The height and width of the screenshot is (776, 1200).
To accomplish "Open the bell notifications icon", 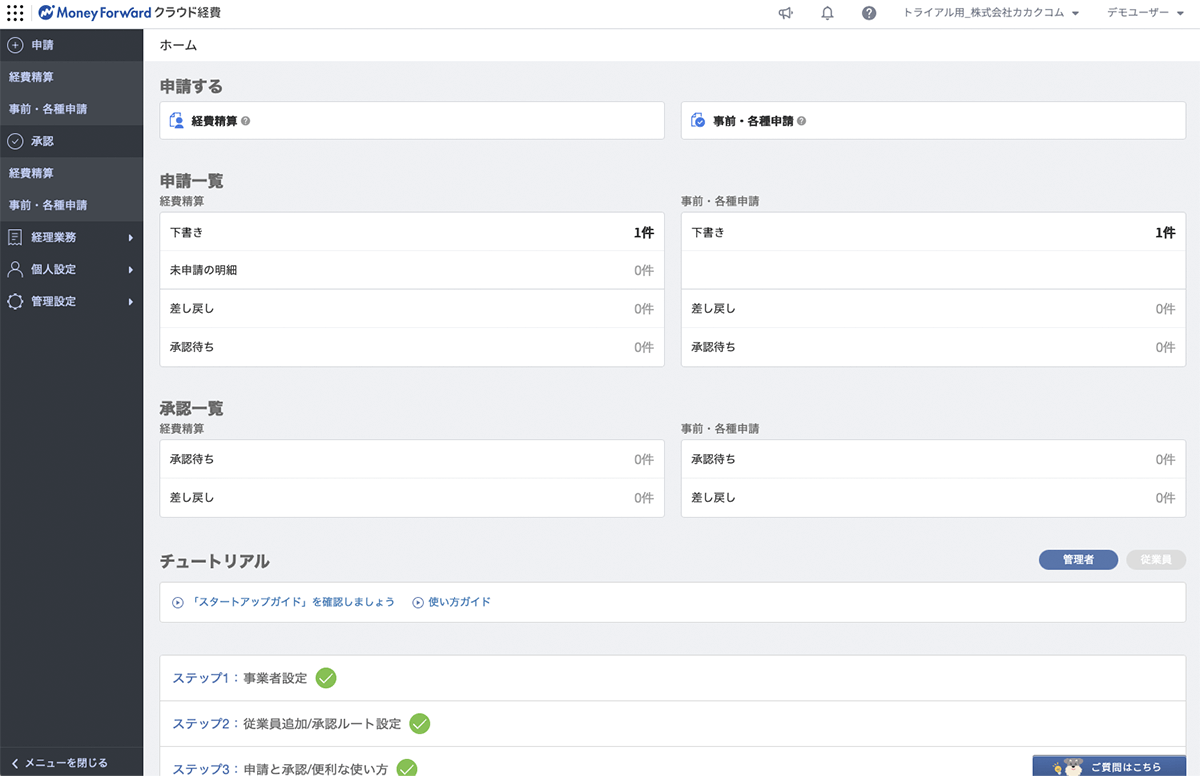I will 827,13.
